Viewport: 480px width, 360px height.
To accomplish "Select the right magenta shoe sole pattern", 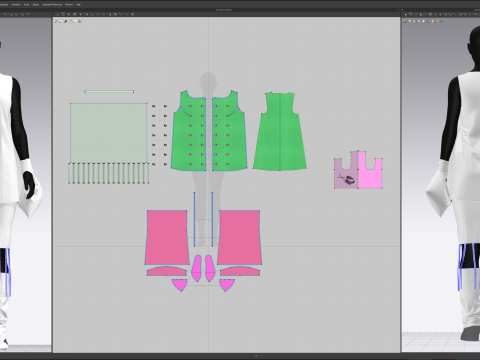I will click(209, 268).
